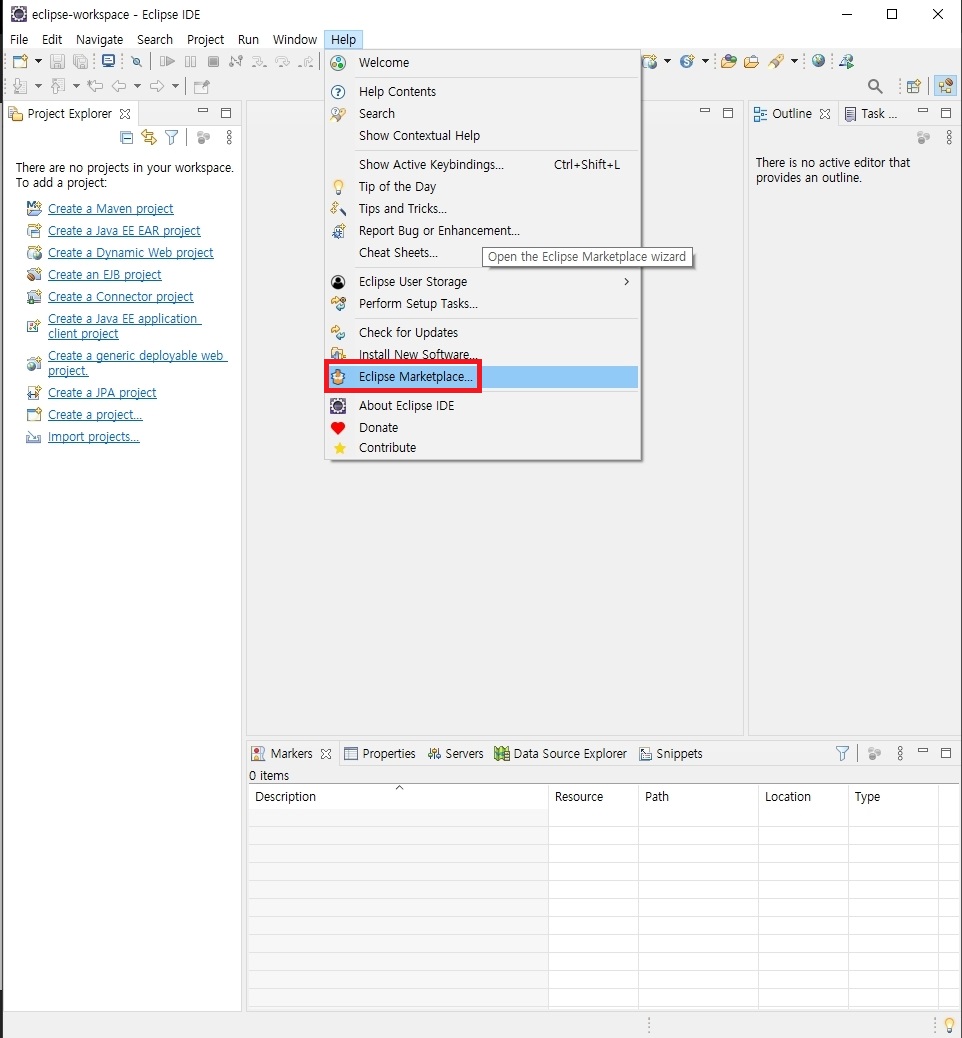Open Project Explorer View Menu three dots
The height and width of the screenshot is (1038, 962).
[229, 138]
